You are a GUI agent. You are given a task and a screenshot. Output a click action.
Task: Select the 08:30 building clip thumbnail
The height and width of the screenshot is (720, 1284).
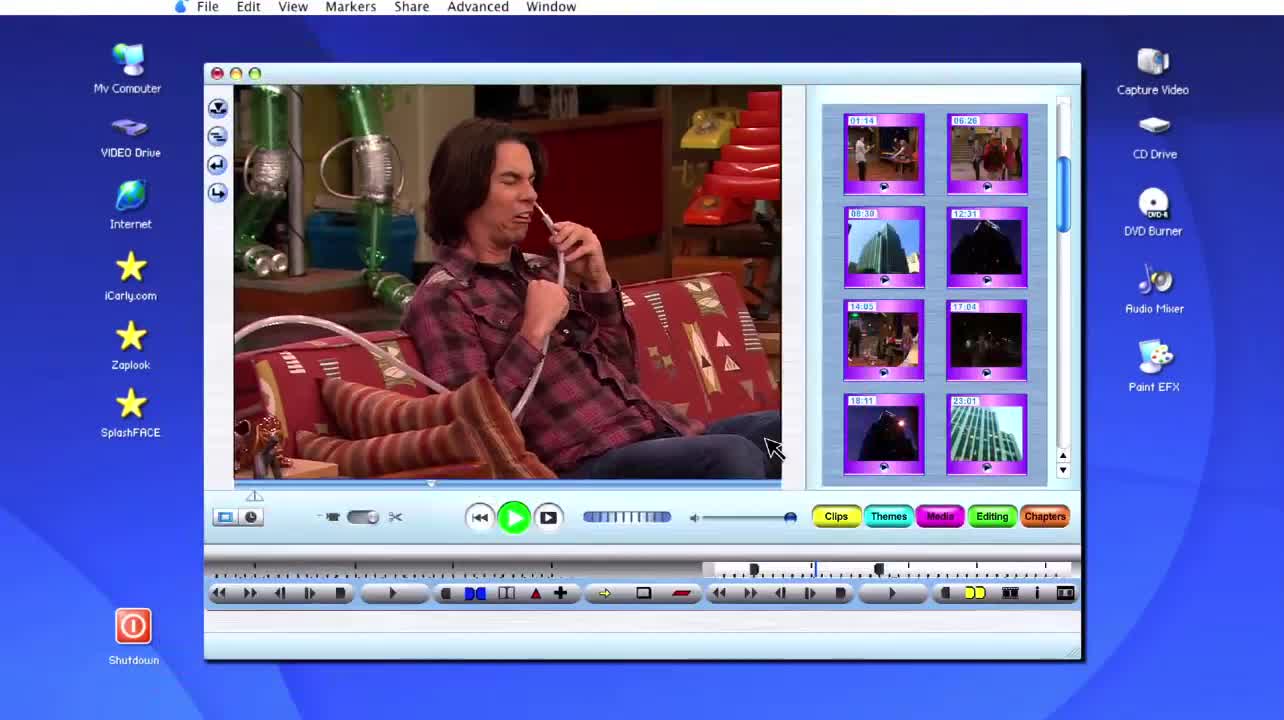click(884, 247)
